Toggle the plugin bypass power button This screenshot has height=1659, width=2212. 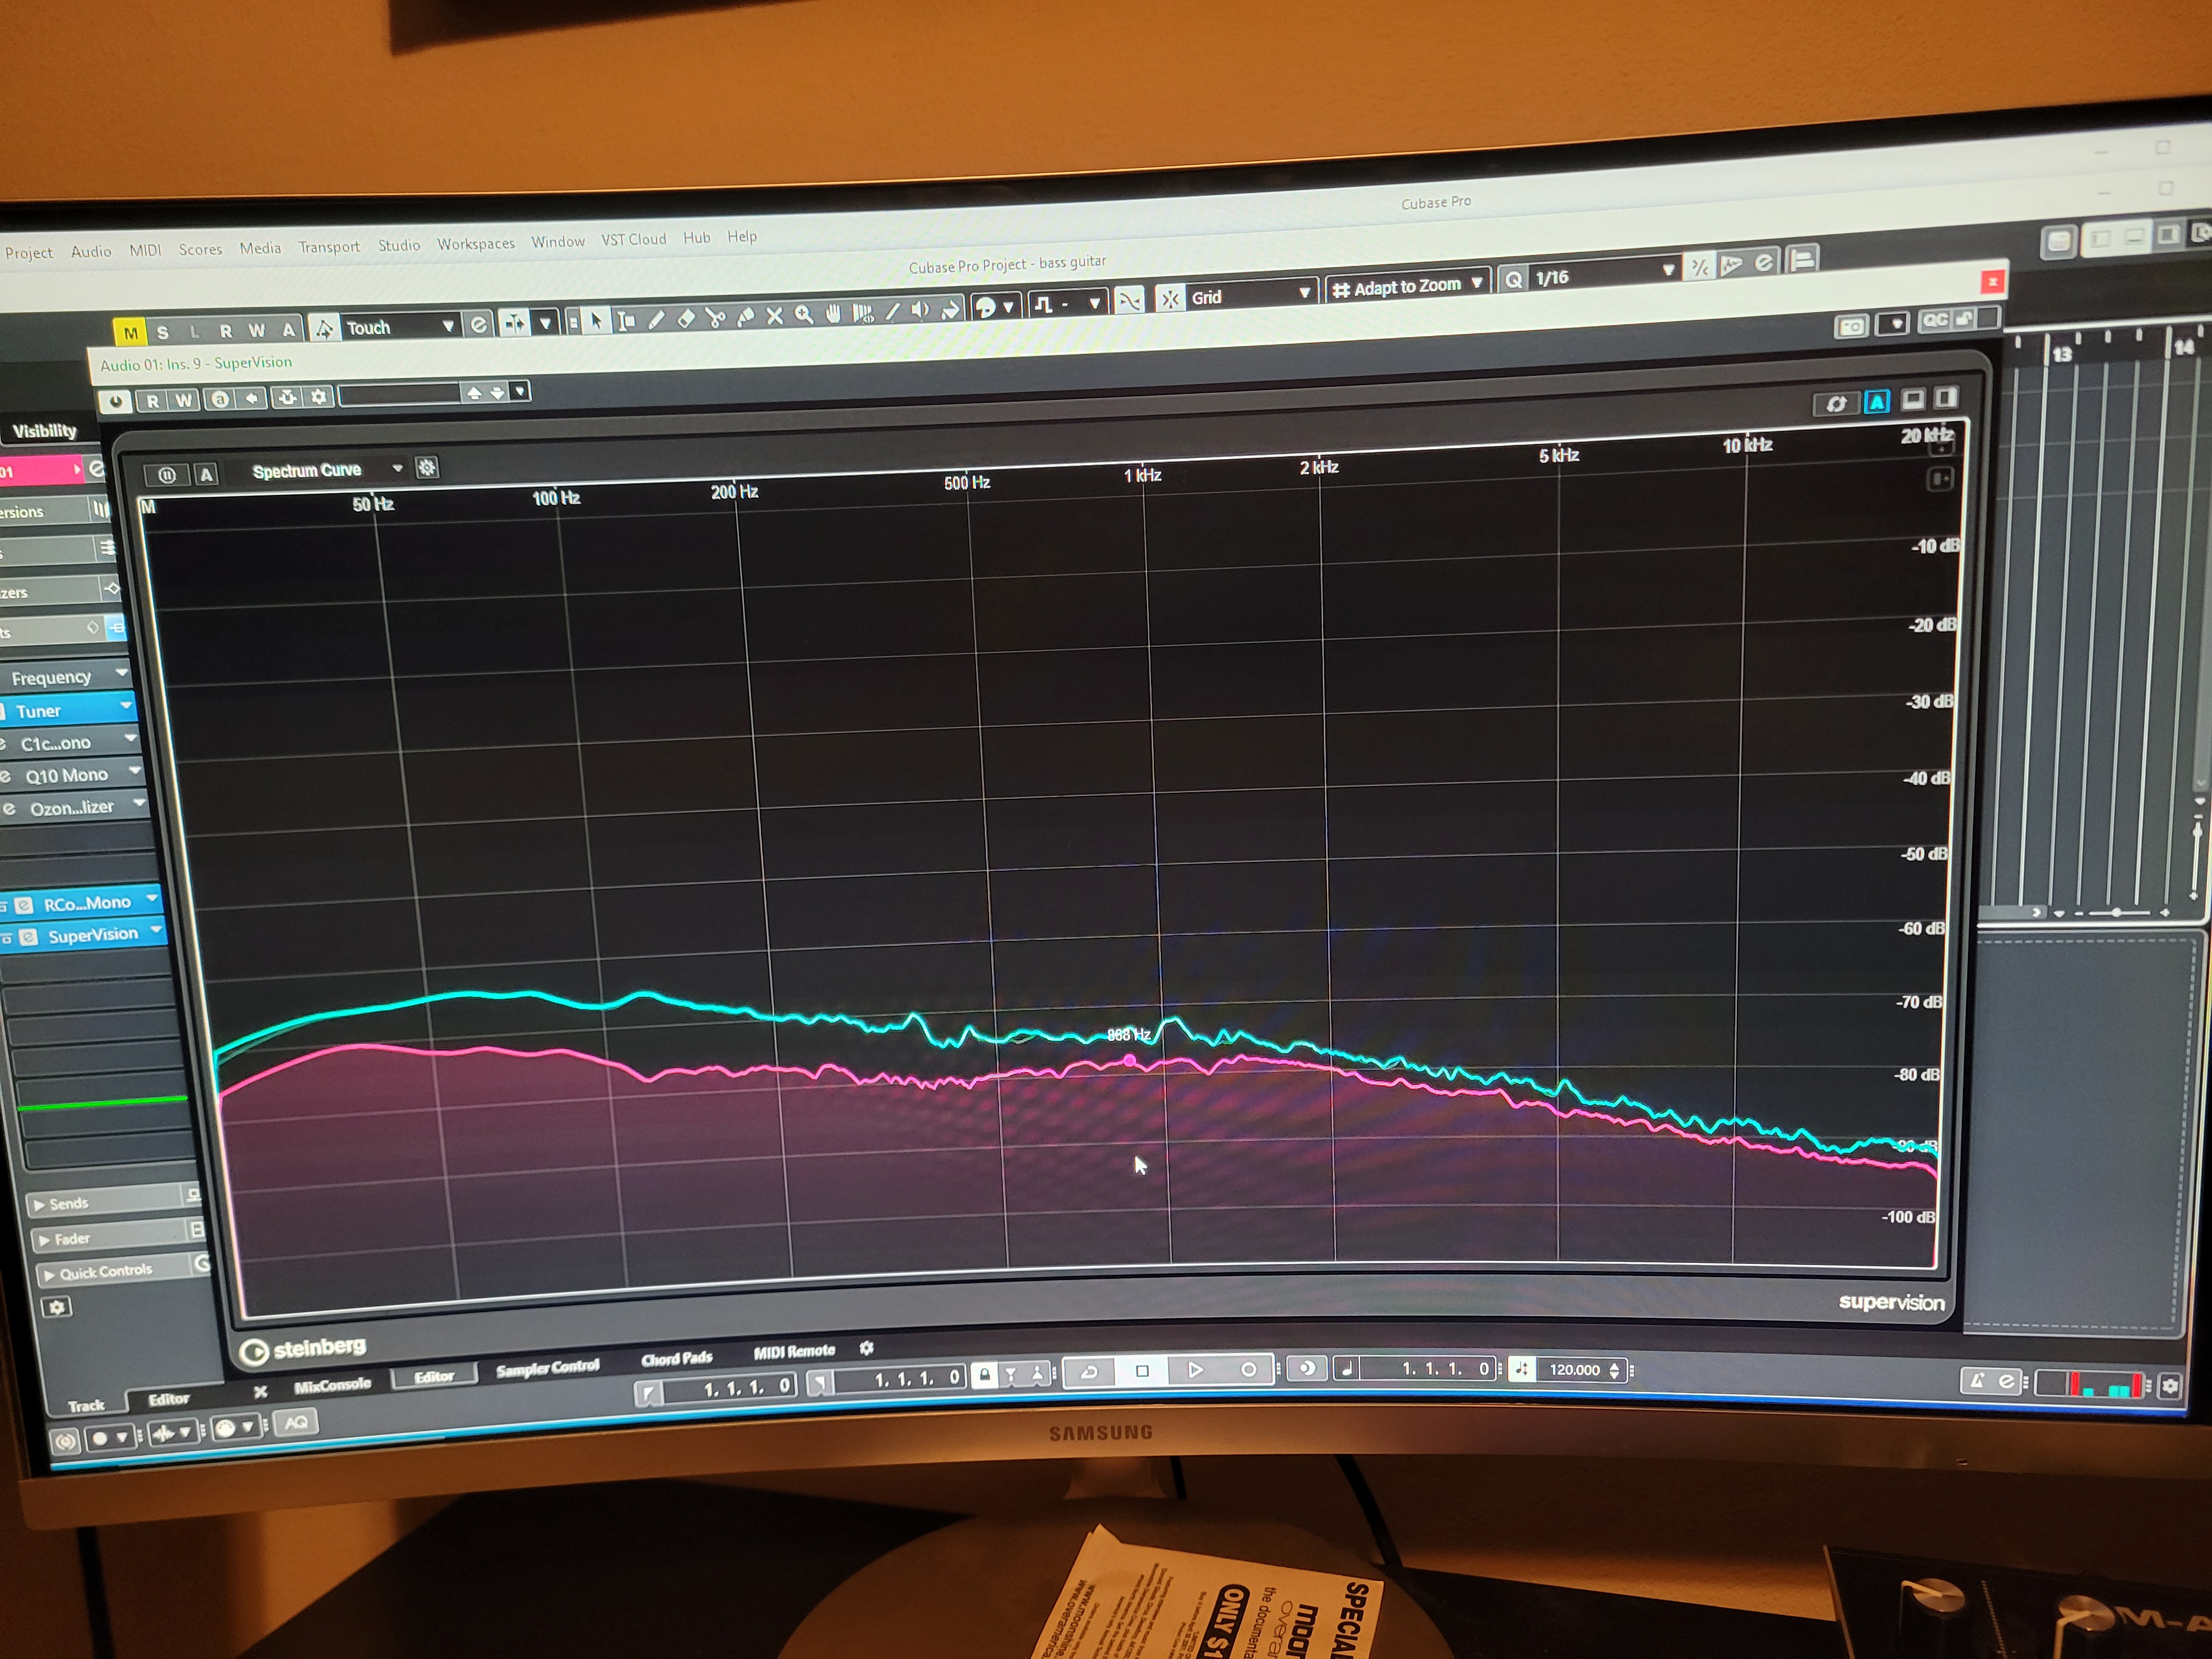[116, 401]
